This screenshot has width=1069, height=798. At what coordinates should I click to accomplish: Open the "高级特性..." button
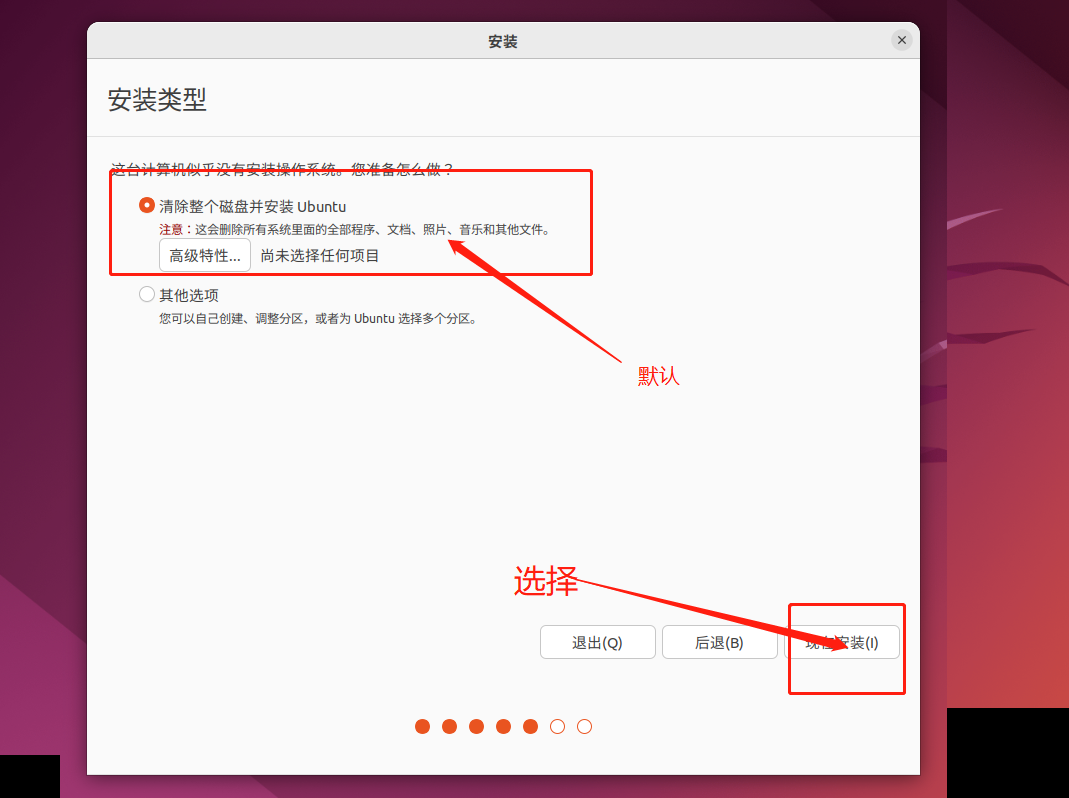coord(205,255)
